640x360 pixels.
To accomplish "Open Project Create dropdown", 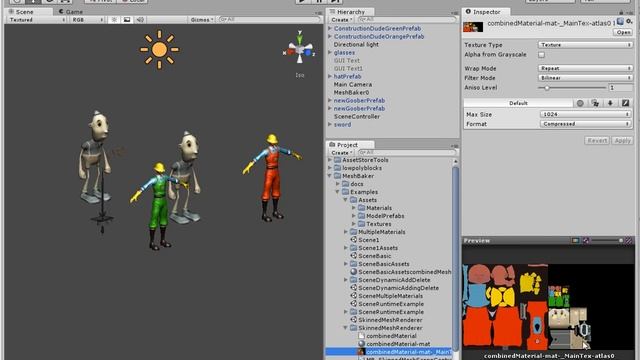I will coord(342,152).
